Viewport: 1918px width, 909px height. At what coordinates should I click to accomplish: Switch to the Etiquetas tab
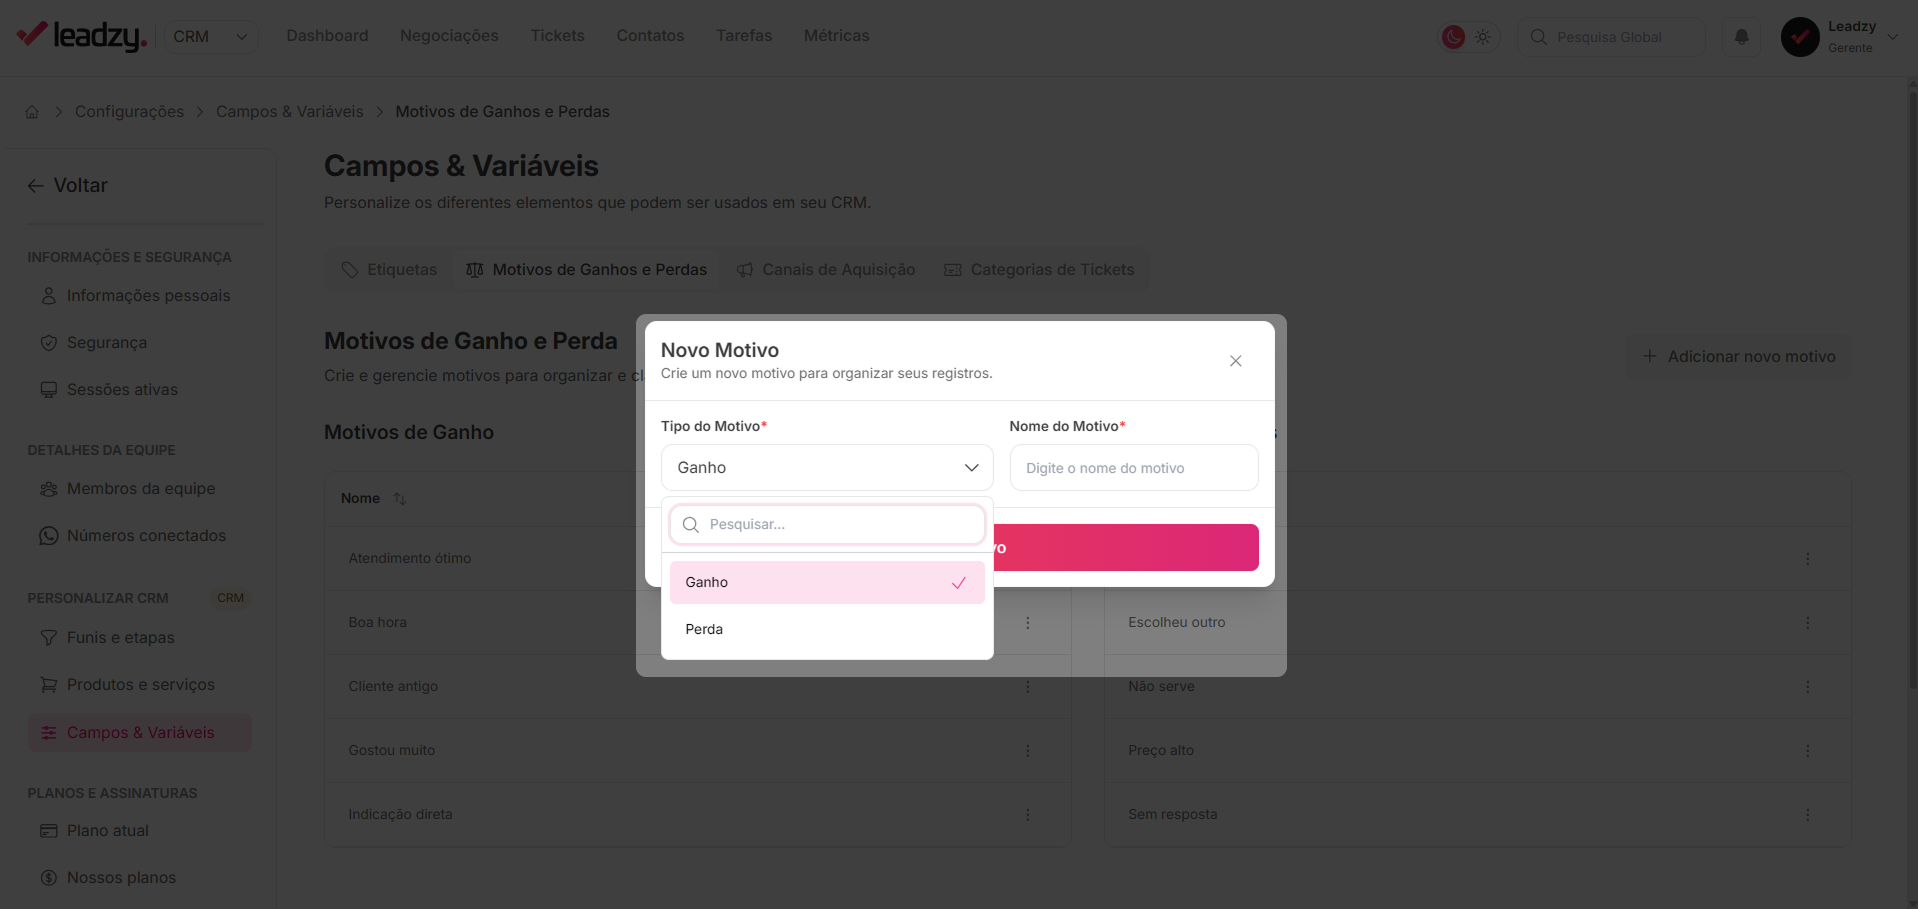(389, 270)
